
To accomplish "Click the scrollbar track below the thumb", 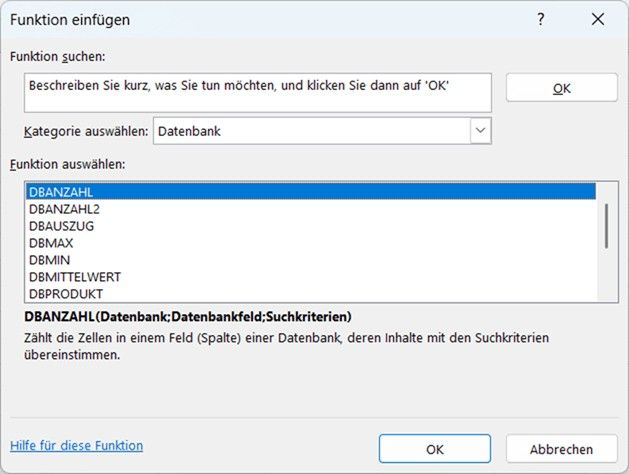I will pyautogui.click(x=606, y=275).
